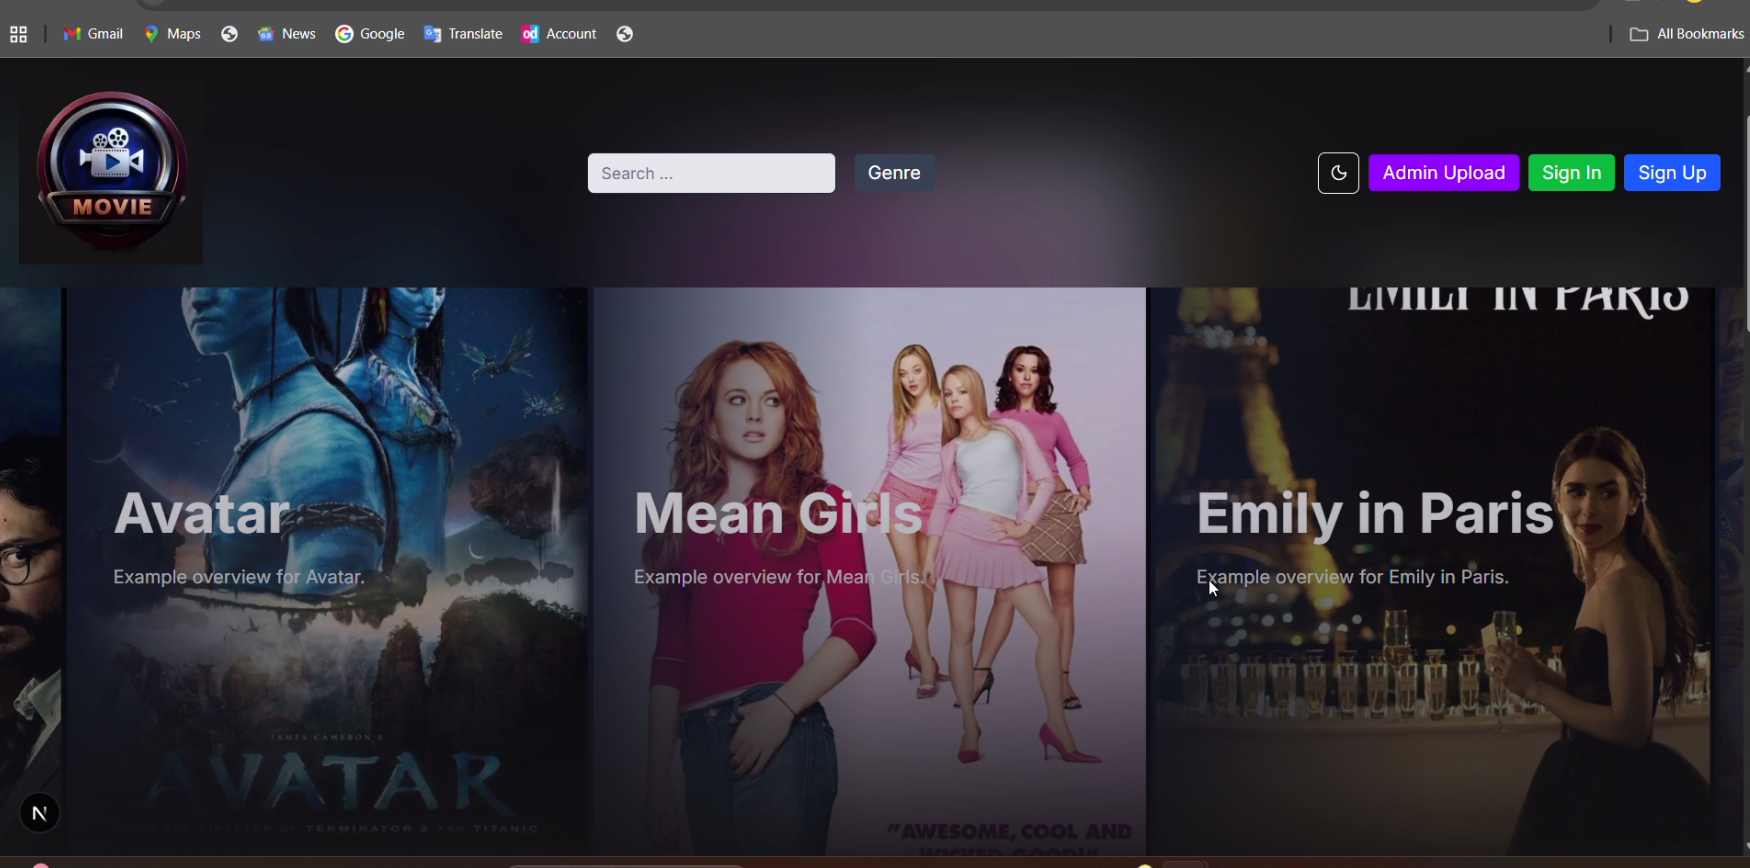1750x868 pixels.
Task: Click the Movie site logo
Action: pyautogui.click(x=111, y=172)
